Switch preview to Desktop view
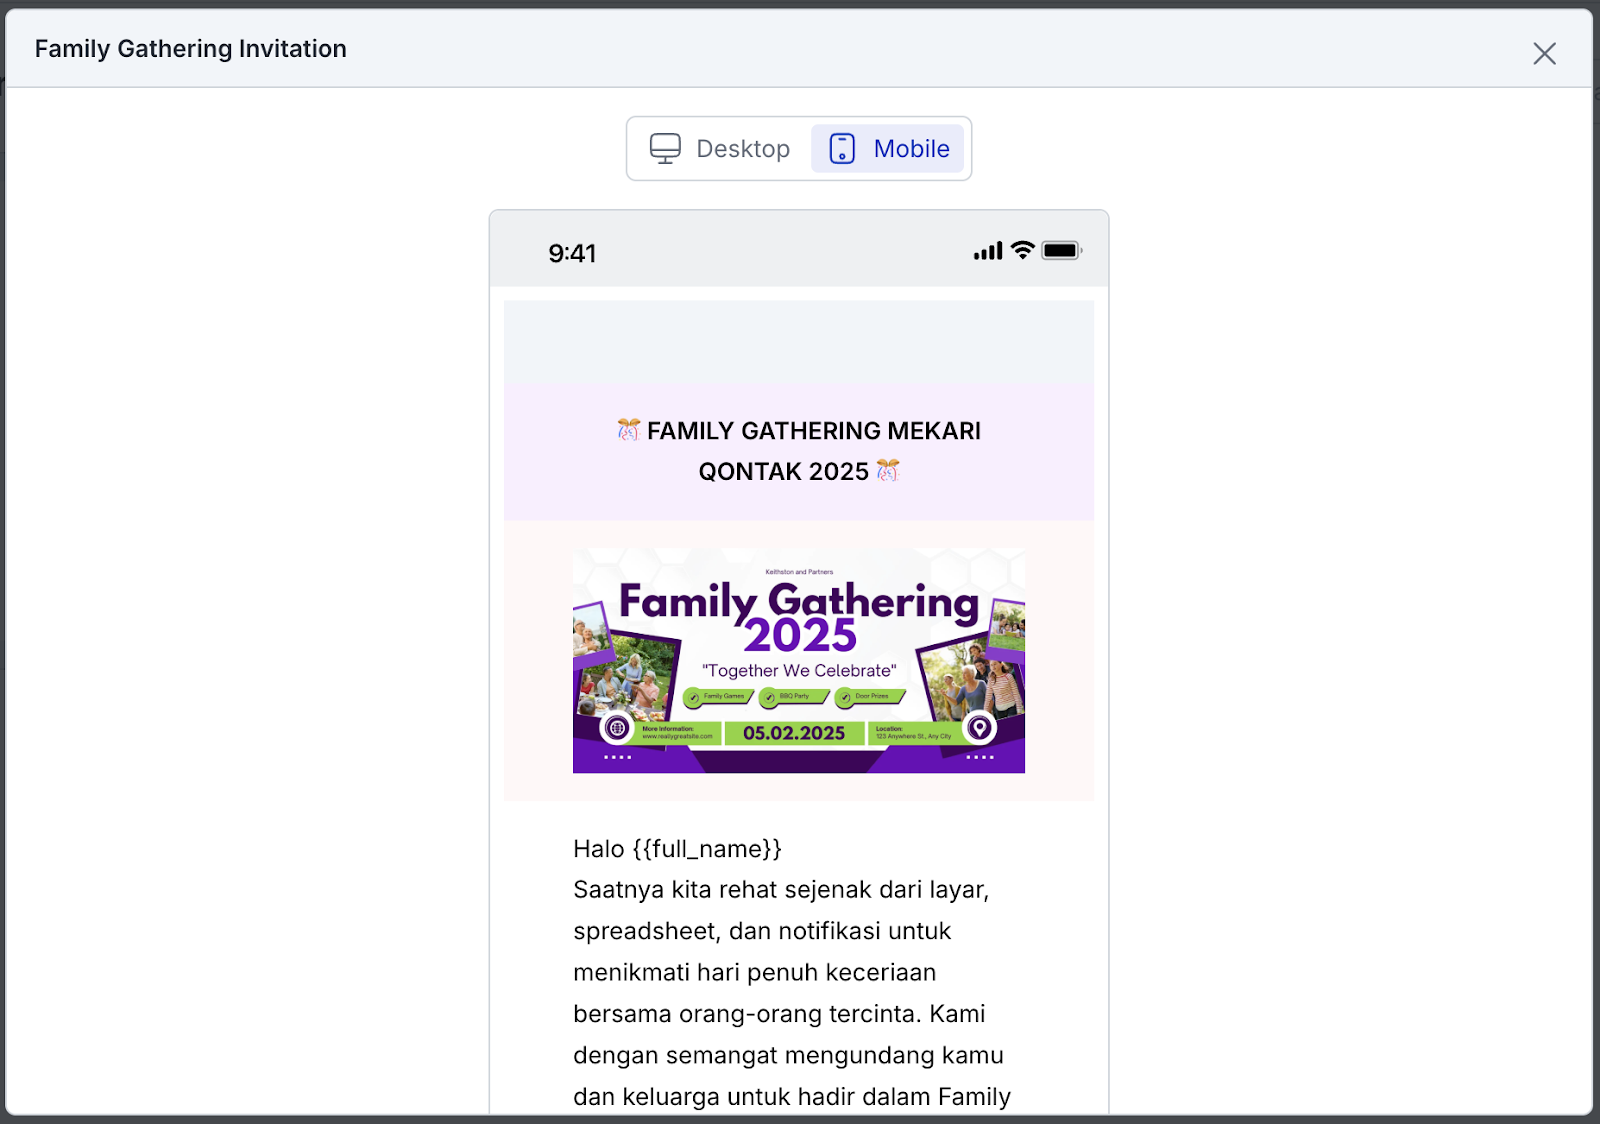This screenshot has width=1600, height=1124. click(x=721, y=148)
